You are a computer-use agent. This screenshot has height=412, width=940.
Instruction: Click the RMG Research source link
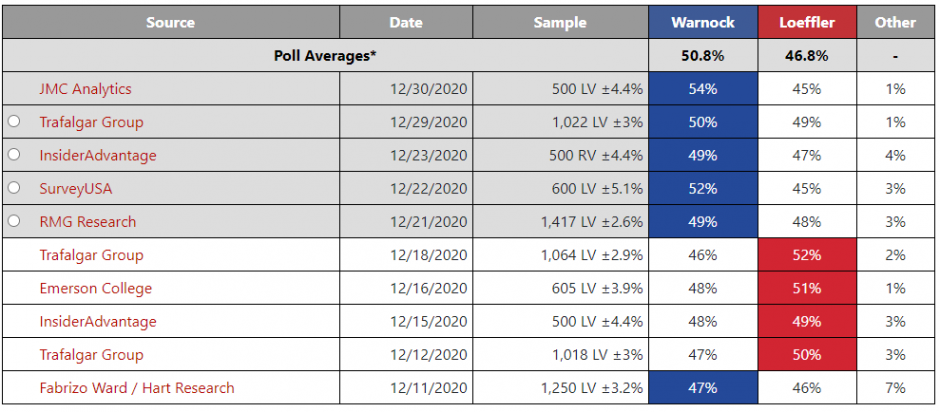tap(88, 221)
